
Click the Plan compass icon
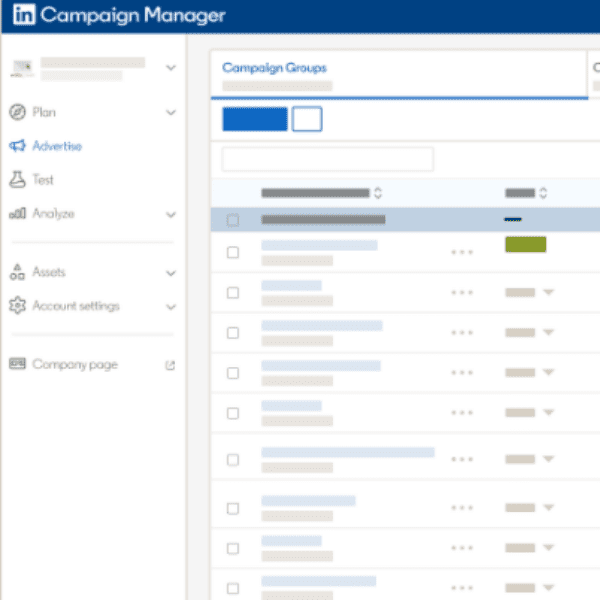point(17,113)
